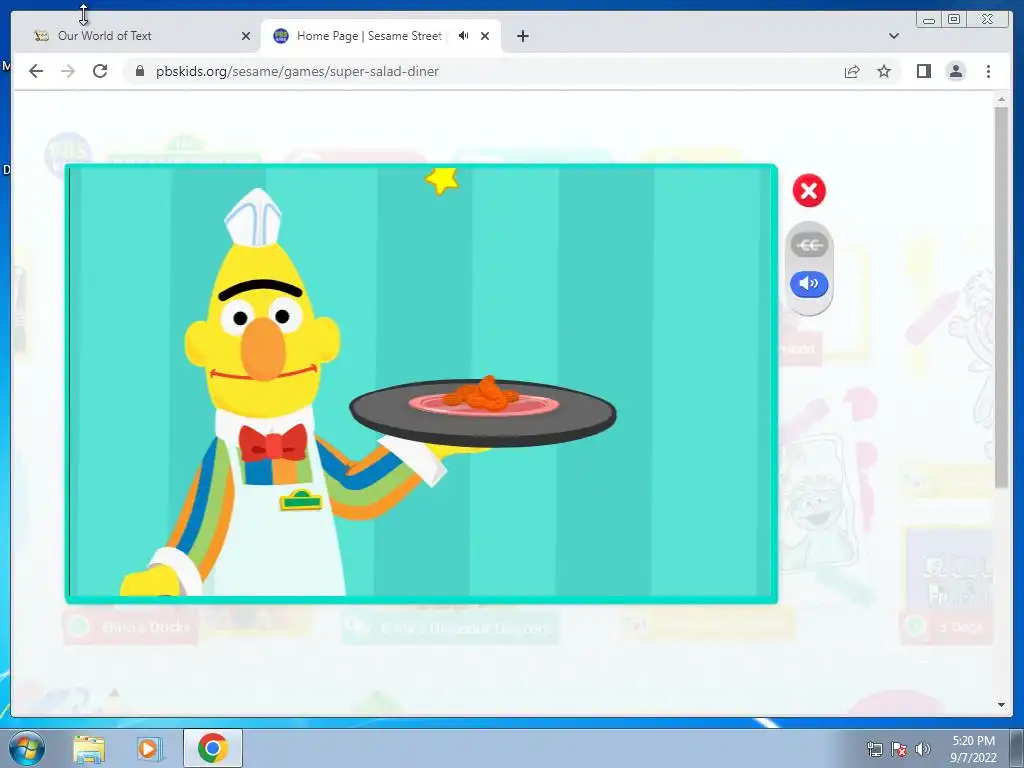The height and width of the screenshot is (768, 1024).
Task: Open system volume tray icon
Action: point(923,749)
